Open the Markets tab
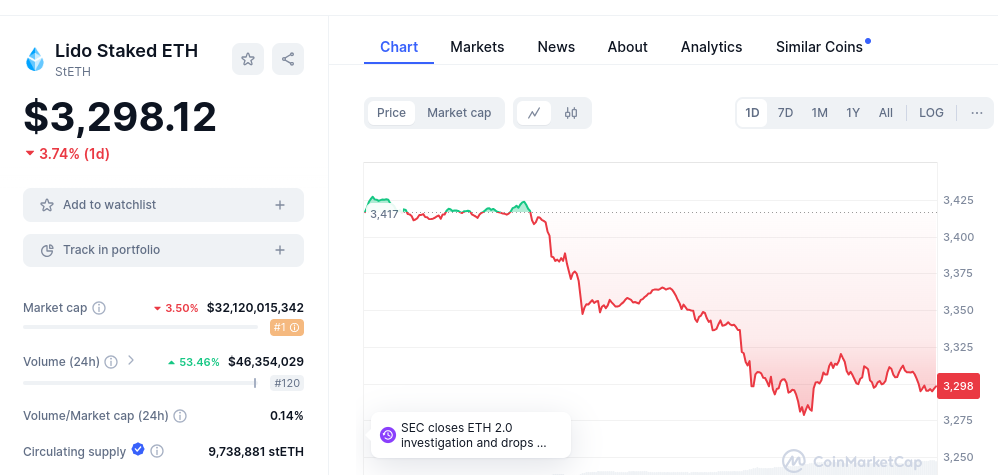998x475 pixels. click(x=477, y=47)
